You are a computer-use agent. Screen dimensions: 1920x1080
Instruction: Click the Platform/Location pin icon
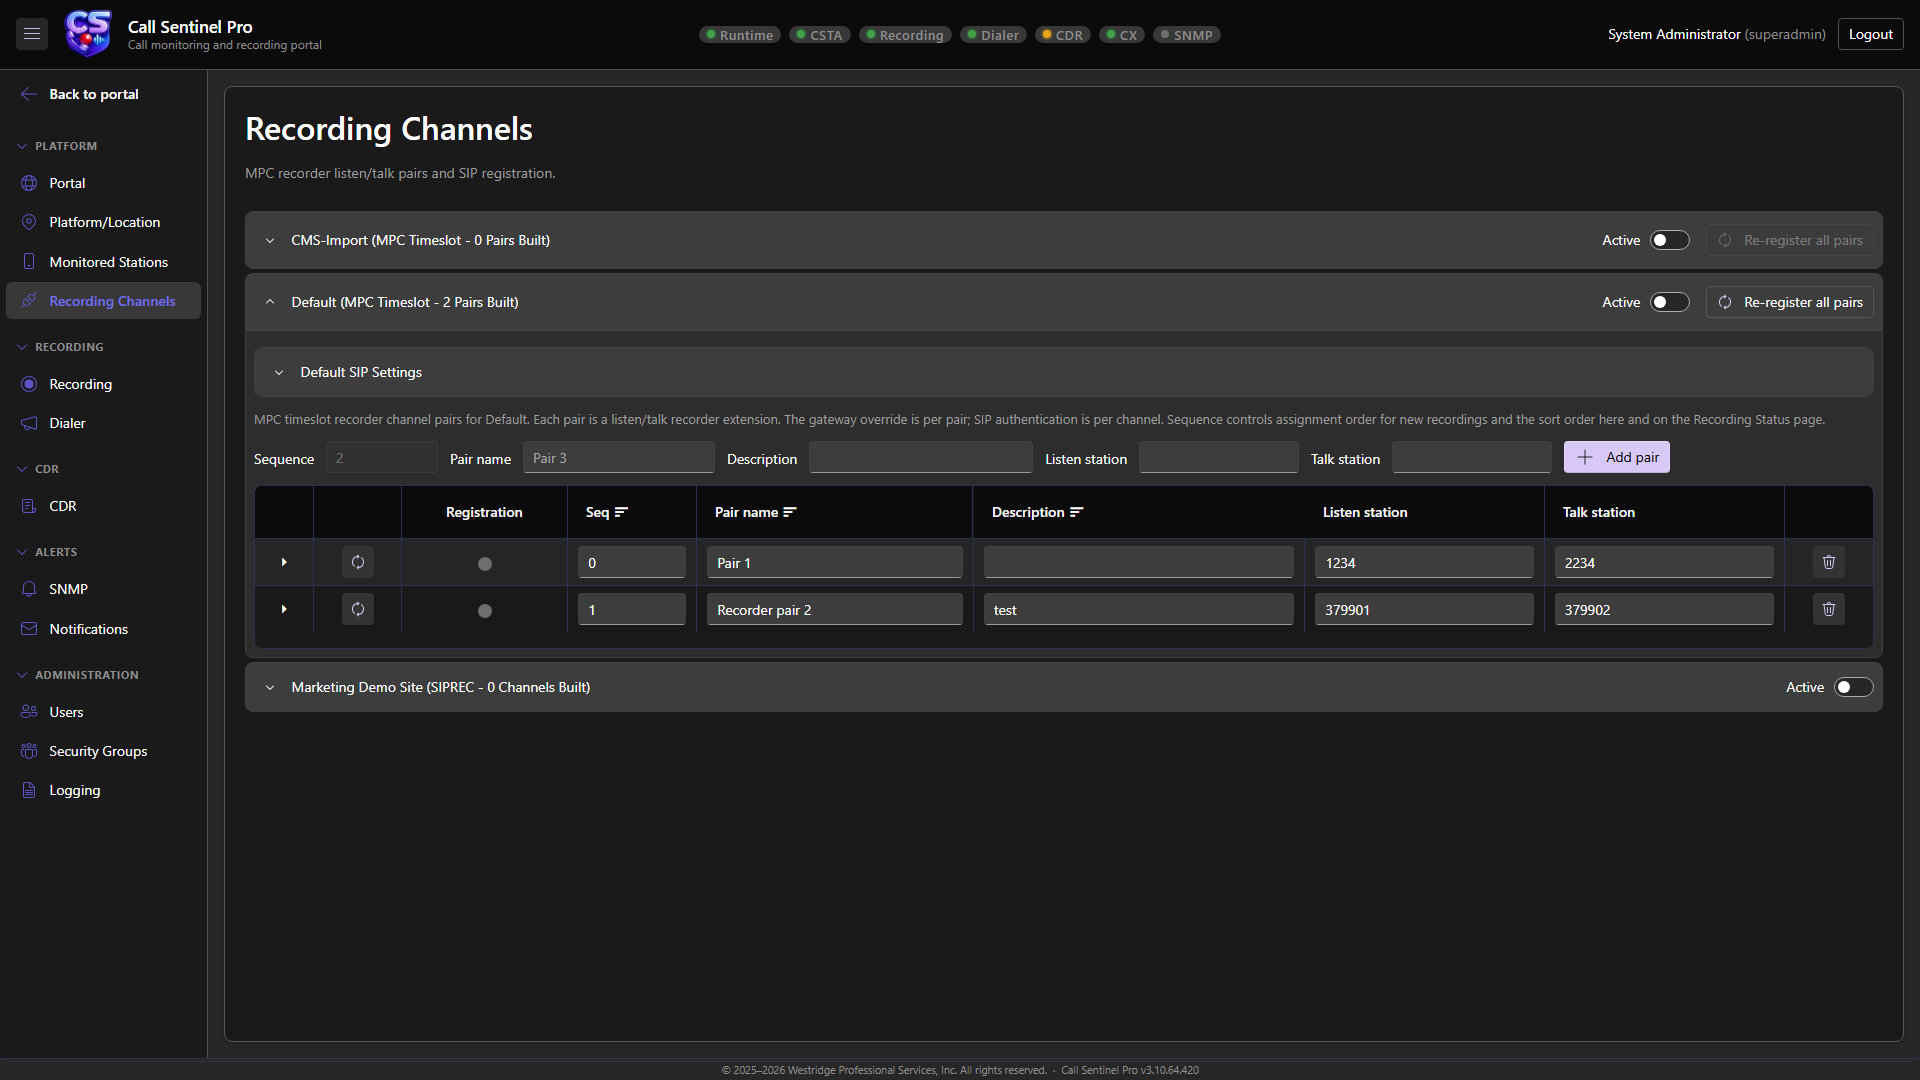[29, 222]
